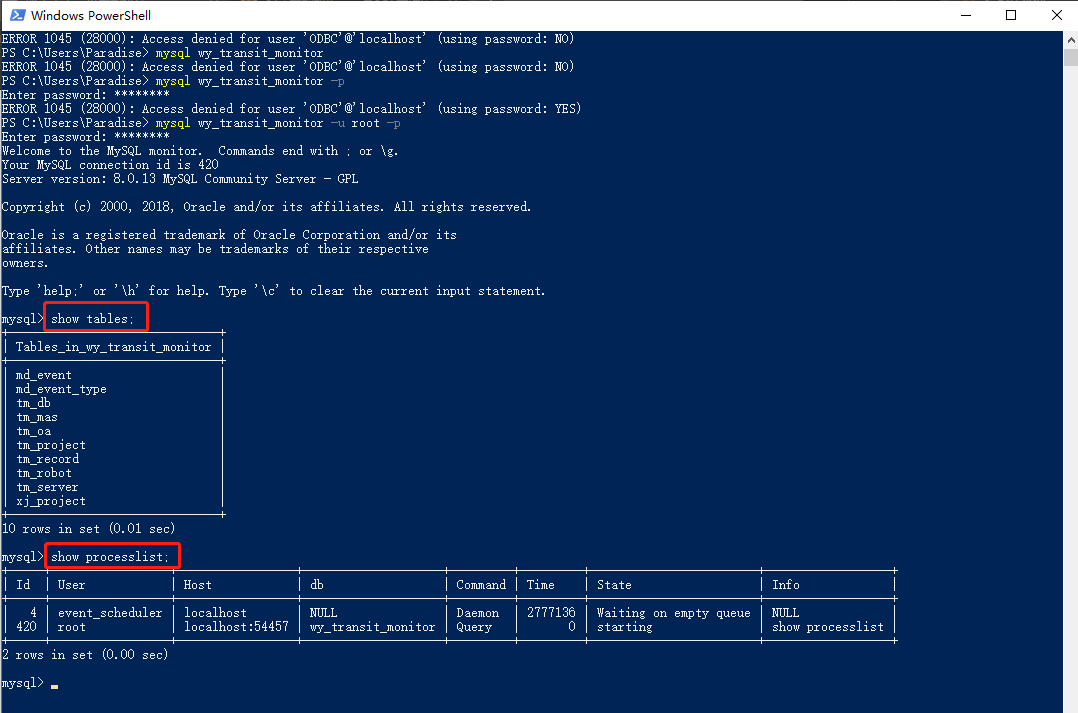Select the md_event table row

(43, 375)
